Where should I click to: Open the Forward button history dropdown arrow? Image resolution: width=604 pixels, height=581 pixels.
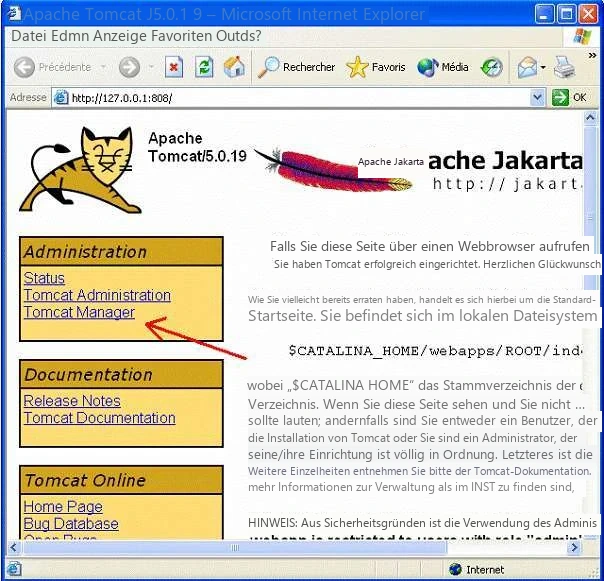[x=151, y=67]
